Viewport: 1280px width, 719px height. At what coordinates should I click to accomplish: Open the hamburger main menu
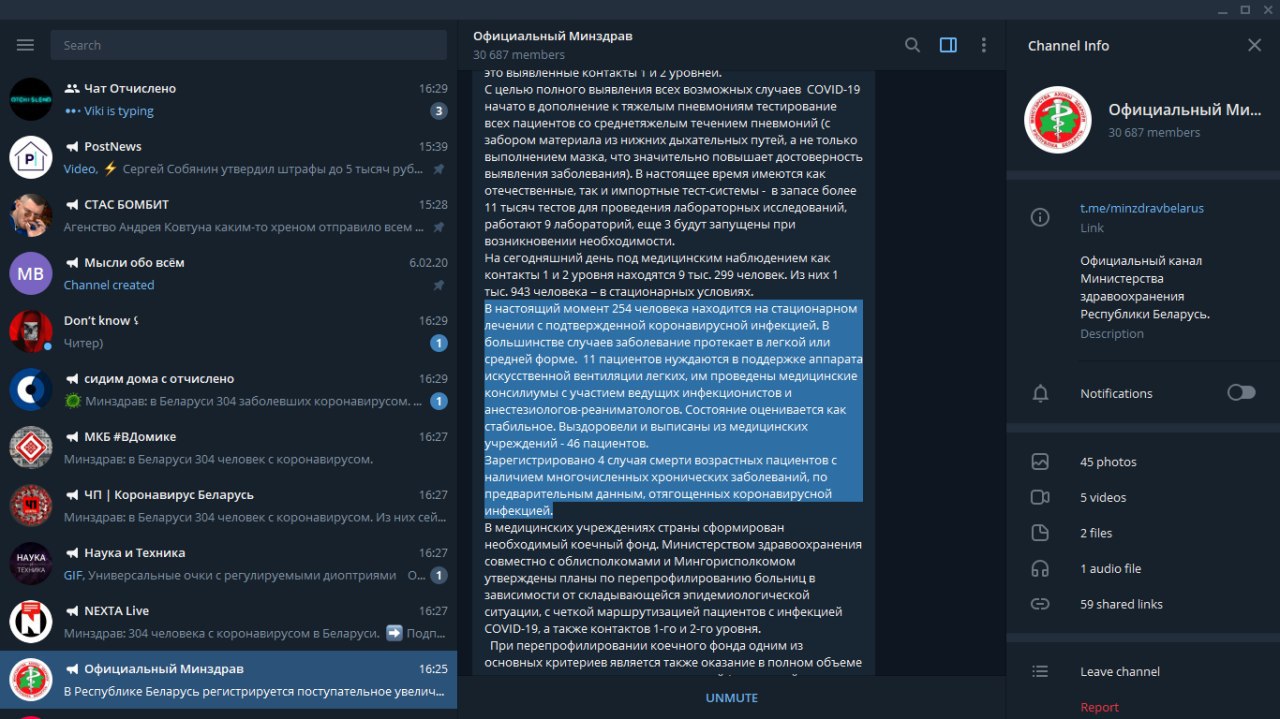pyautogui.click(x=26, y=45)
